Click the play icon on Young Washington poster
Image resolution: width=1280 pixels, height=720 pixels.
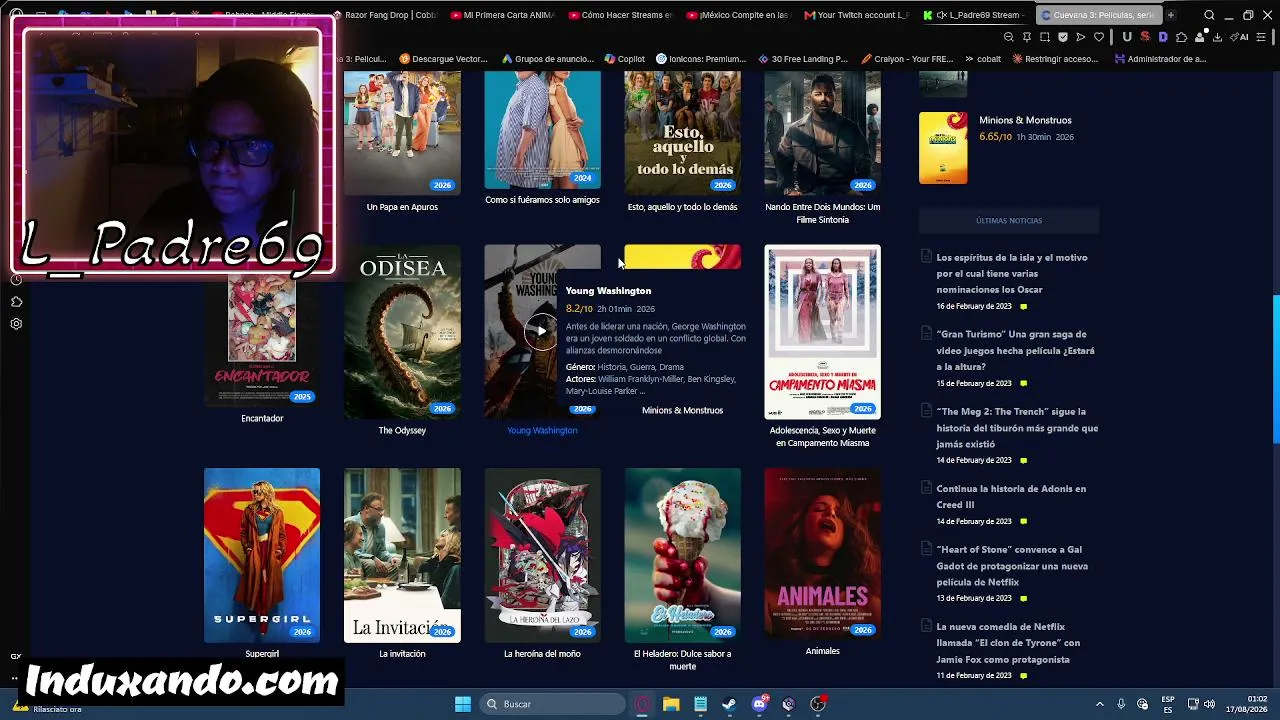pyautogui.click(x=541, y=332)
